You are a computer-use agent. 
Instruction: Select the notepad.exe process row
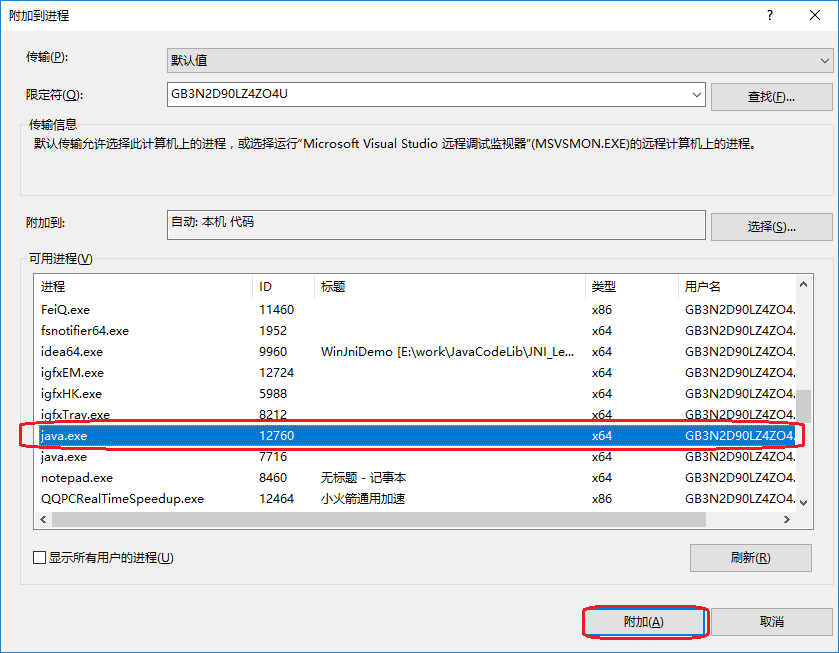click(x=415, y=477)
